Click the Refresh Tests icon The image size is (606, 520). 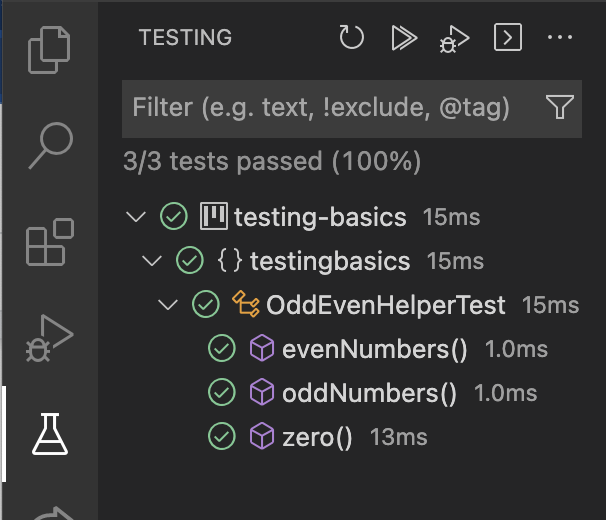click(351, 38)
